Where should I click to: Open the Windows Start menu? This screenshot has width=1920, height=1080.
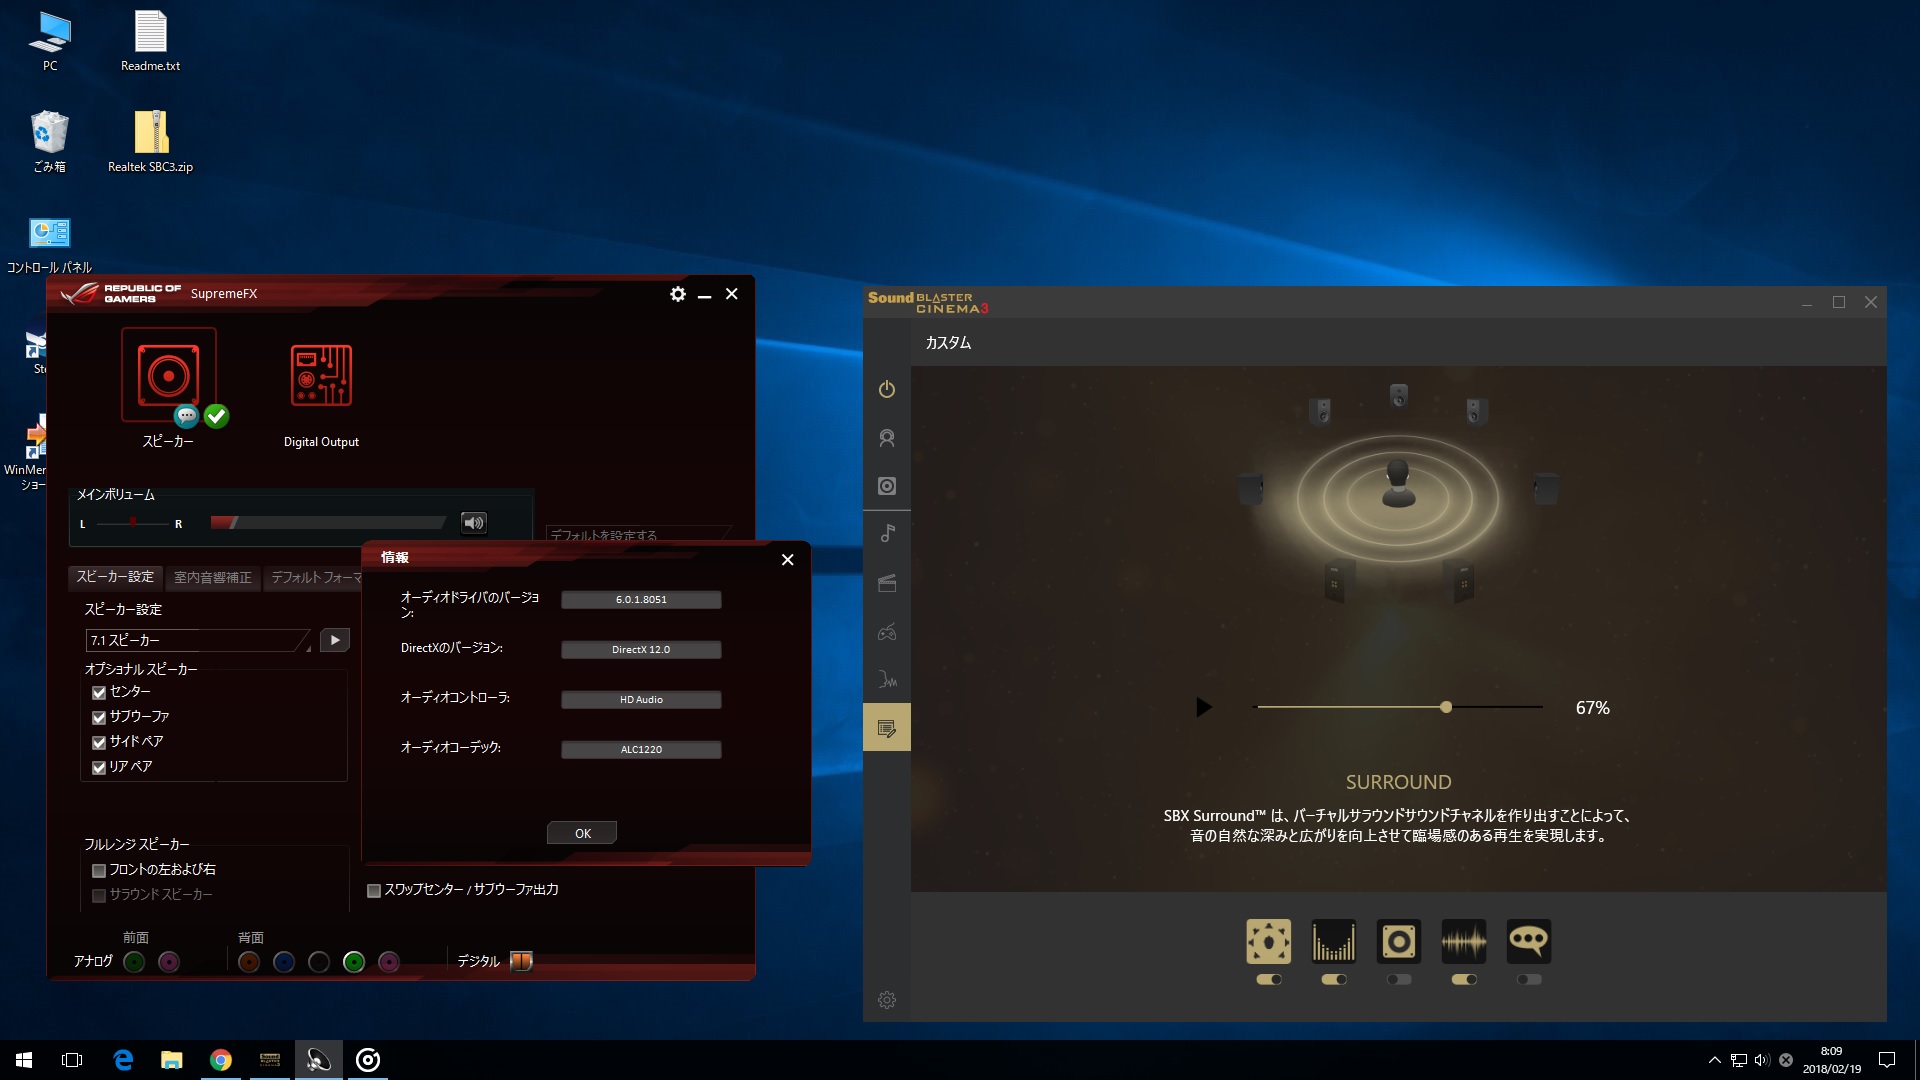tap(24, 1060)
